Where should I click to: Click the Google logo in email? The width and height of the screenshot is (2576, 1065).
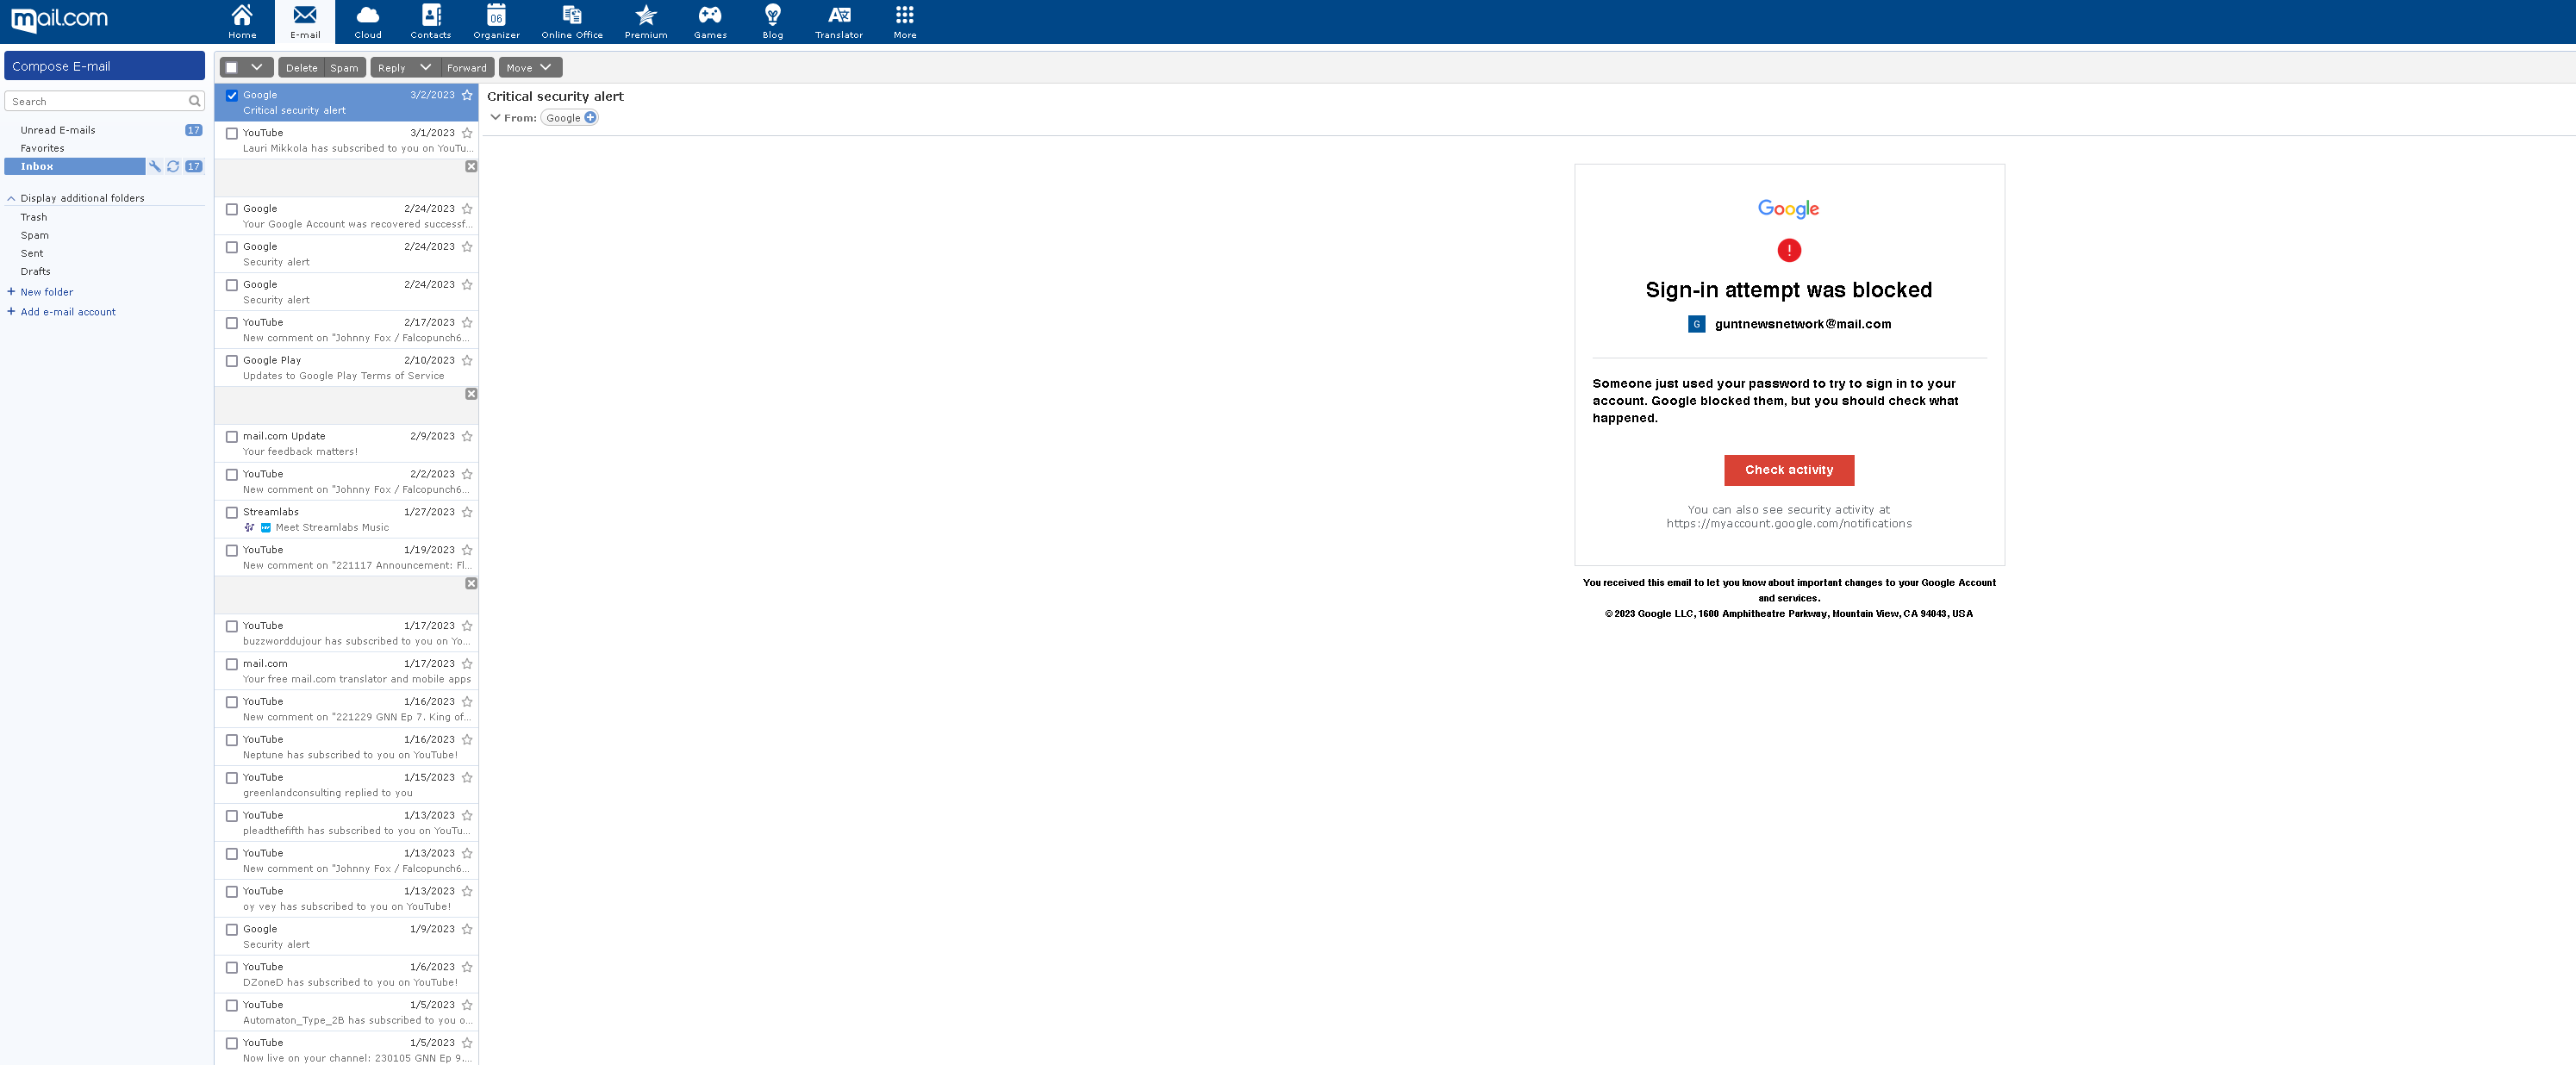tap(1788, 208)
